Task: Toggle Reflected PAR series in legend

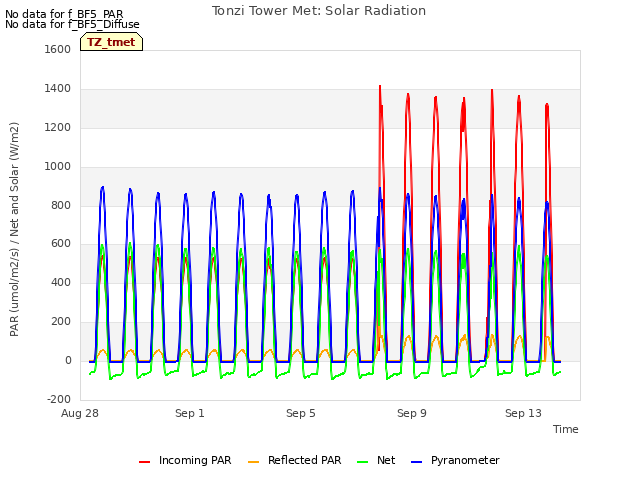Action: pyautogui.click(x=294, y=460)
